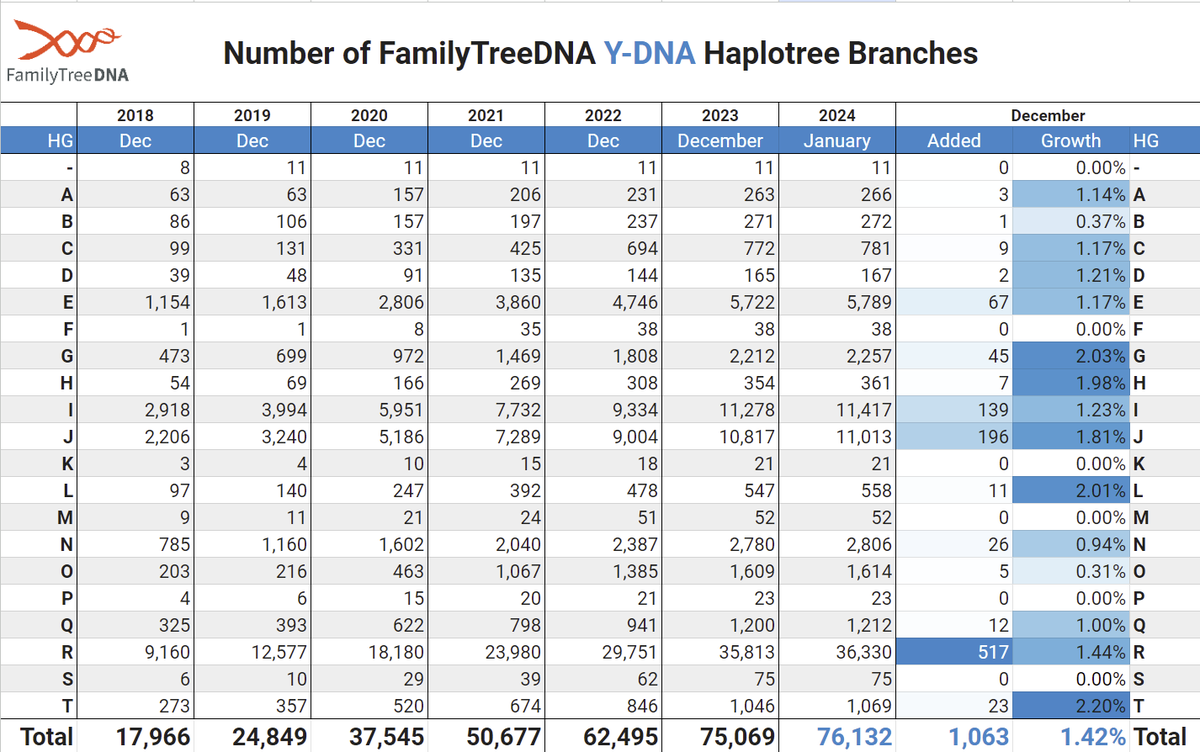Click cell 4,746 in row E
The image size is (1200, 752).
[x=603, y=301]
